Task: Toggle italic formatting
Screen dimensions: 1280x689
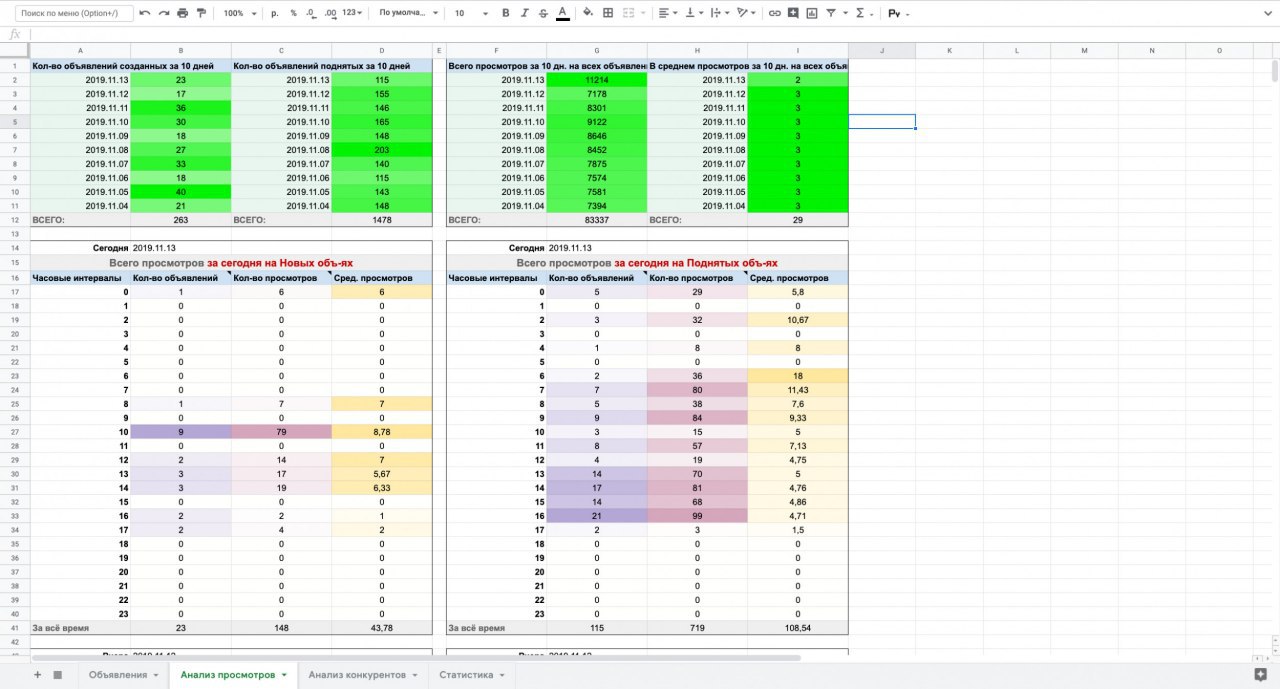Action: click(x=525, y=14)
